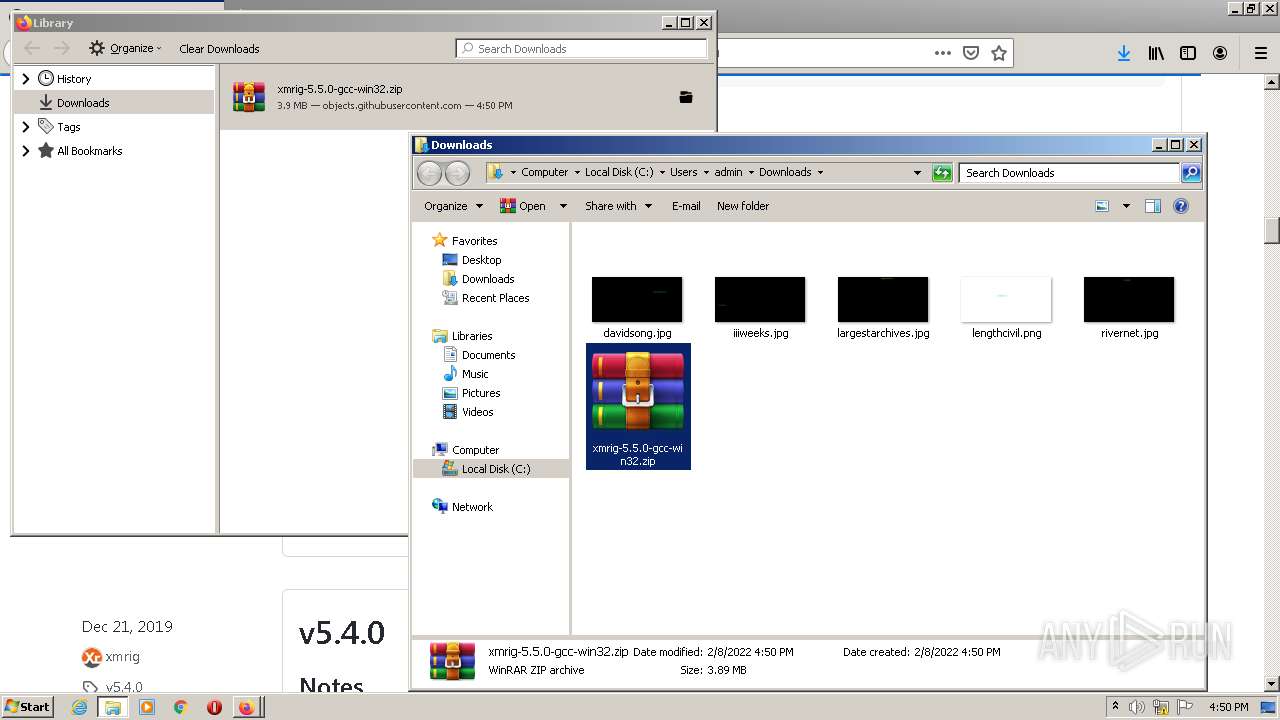Open Firefox hamburger menu

click(1261, 54)
